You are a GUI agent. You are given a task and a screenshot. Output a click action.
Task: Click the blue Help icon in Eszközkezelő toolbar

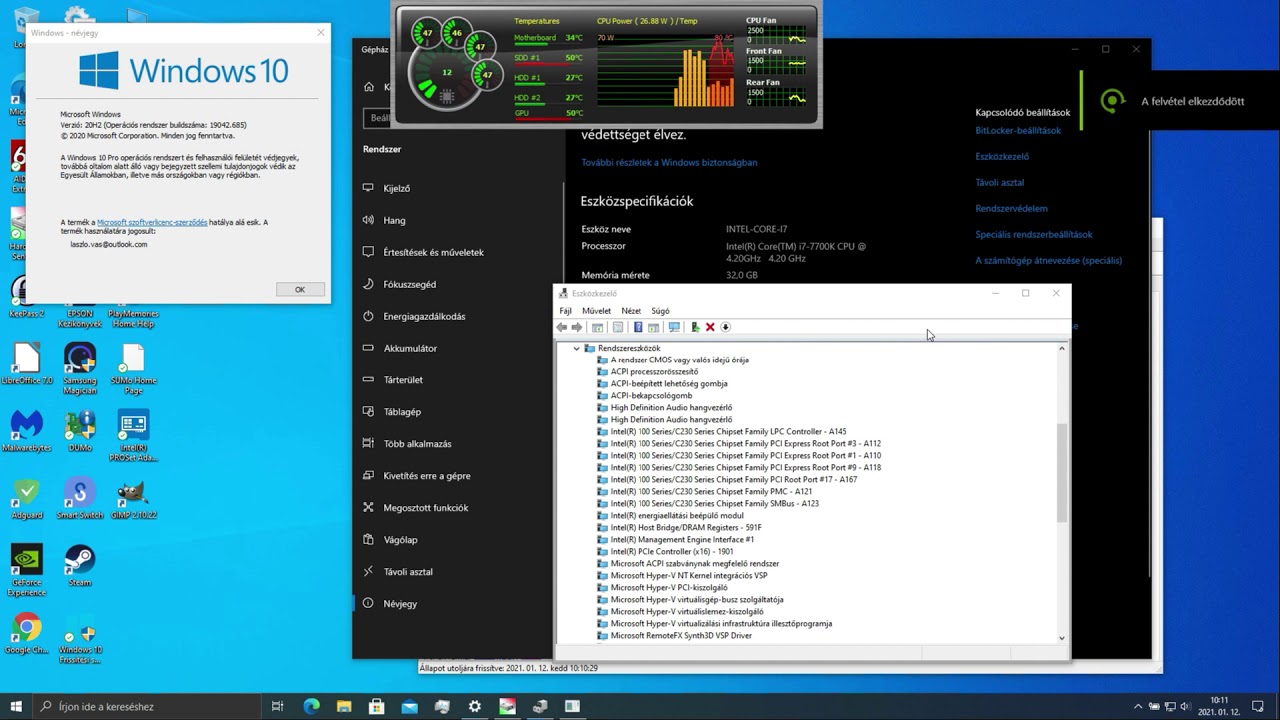coord(638,327)
